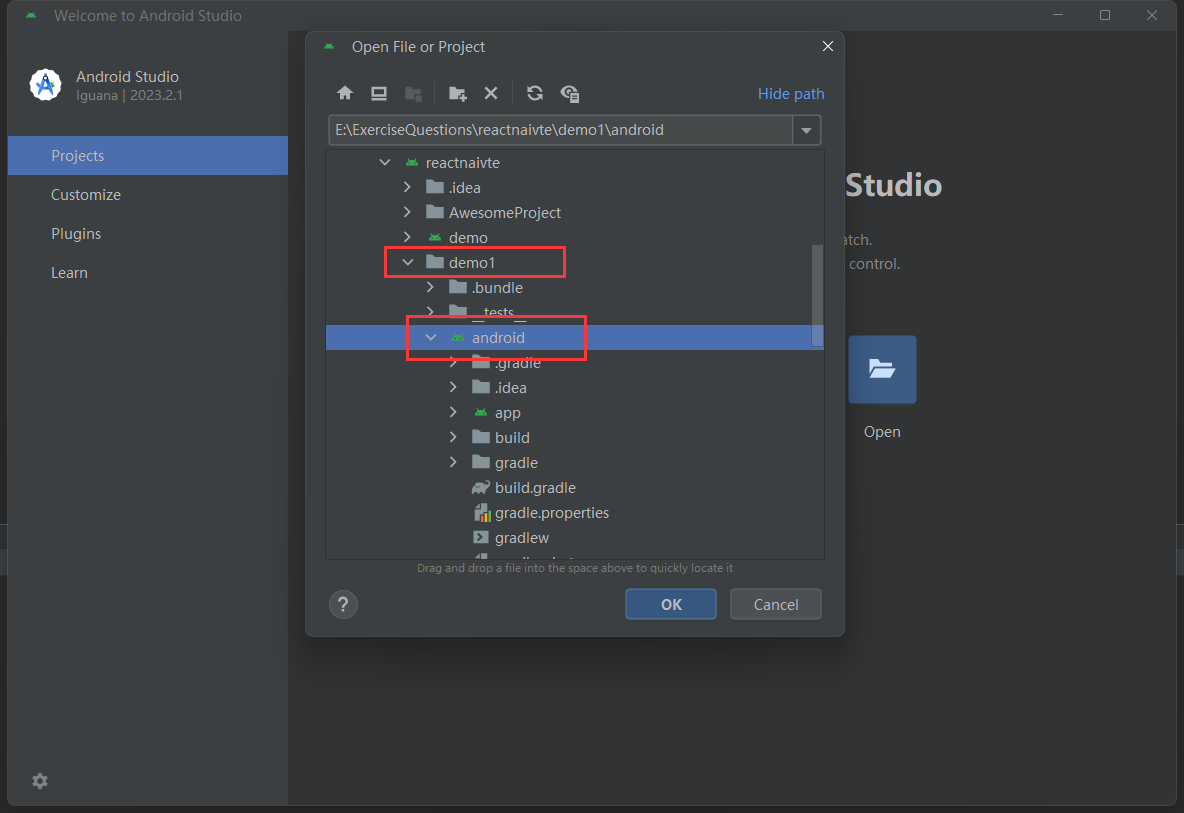Image resolution: width=1184 pixels, height=813 pixels.
Task: Click the build.gradle elephant icon
Action: coord(481,488)
